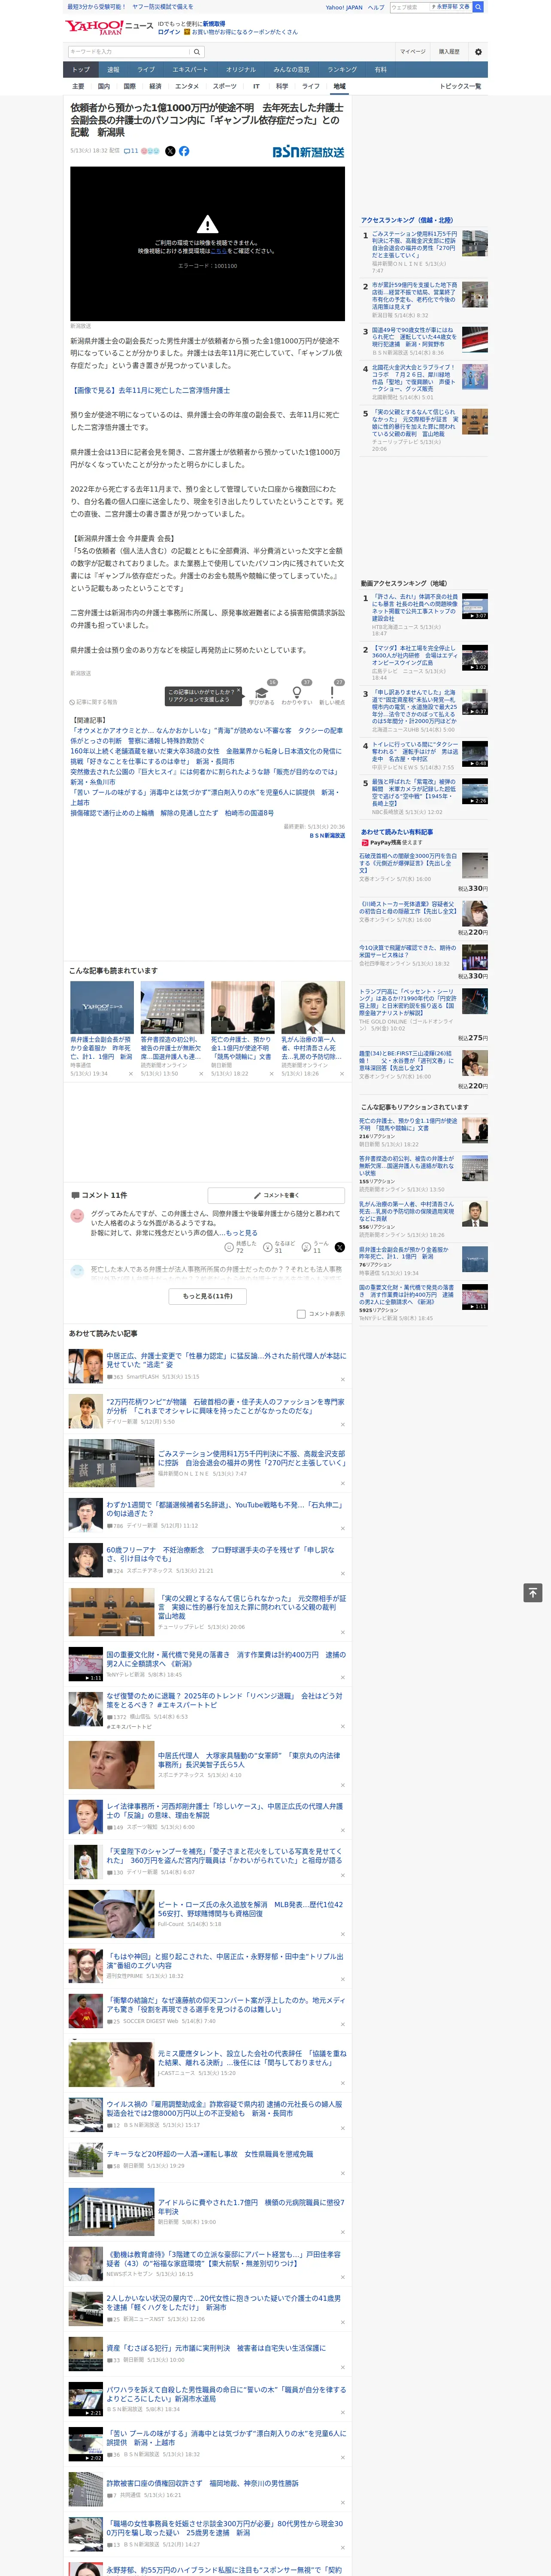Focus the keyword search input field

(129, 52)
